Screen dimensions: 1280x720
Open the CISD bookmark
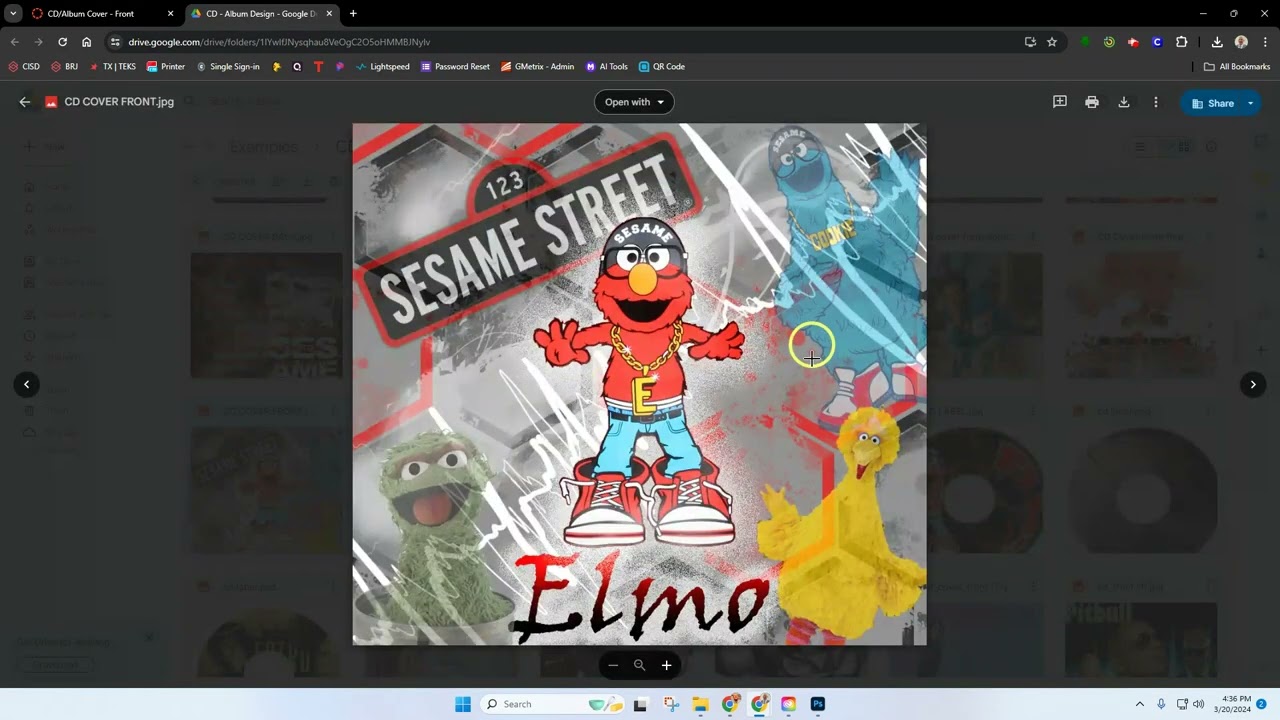pyautogui.click(x=24, y=67)
